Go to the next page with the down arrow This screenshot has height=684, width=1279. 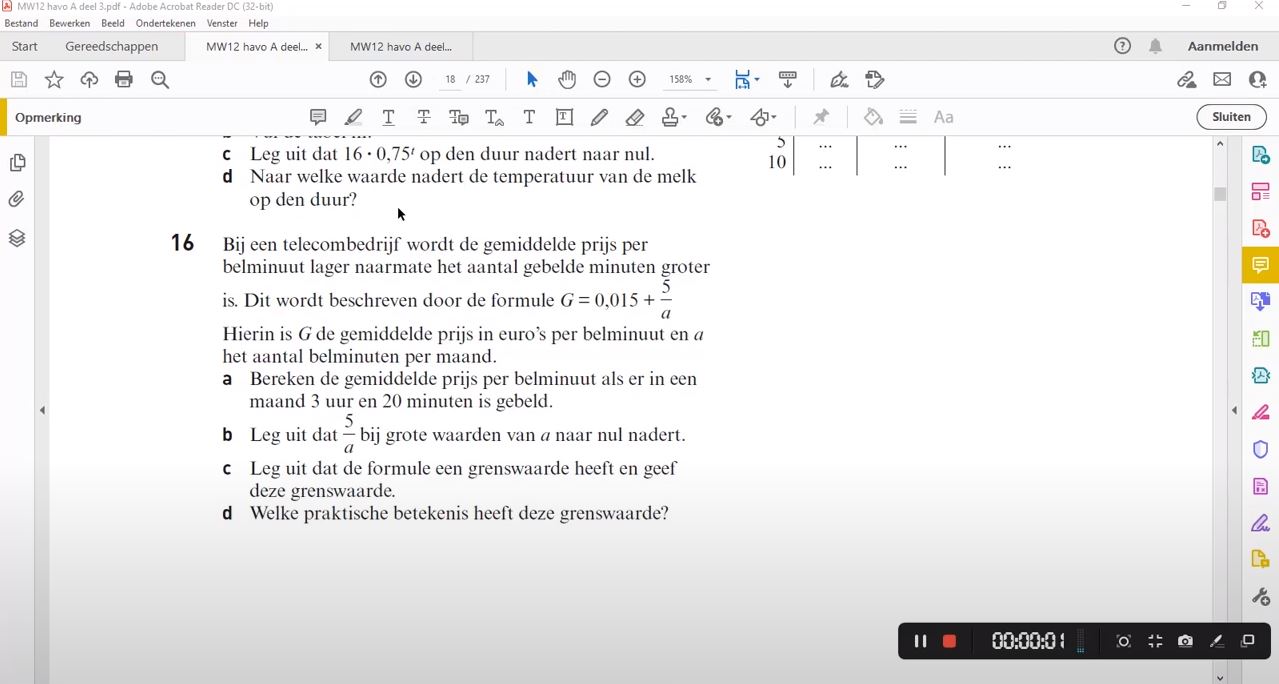[x=413, y=80]
